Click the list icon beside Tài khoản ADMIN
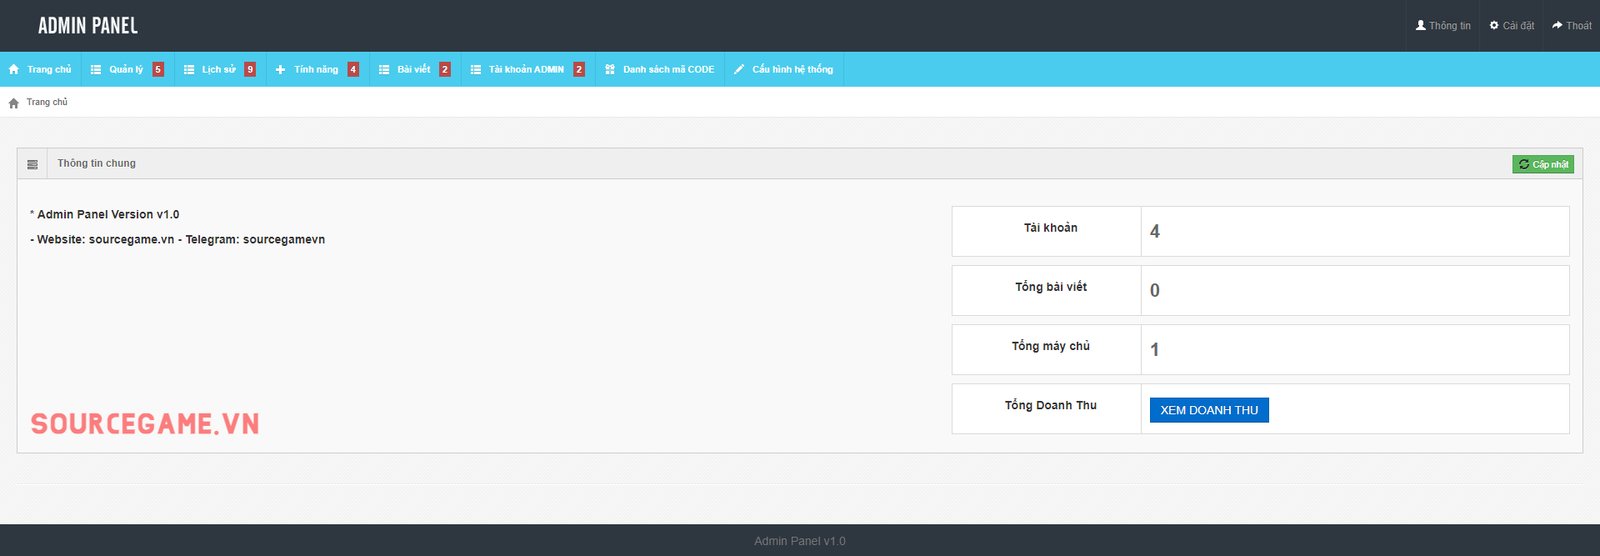Image resolution: width=1600 pixels, height=556 pixels. coord(476,70)
